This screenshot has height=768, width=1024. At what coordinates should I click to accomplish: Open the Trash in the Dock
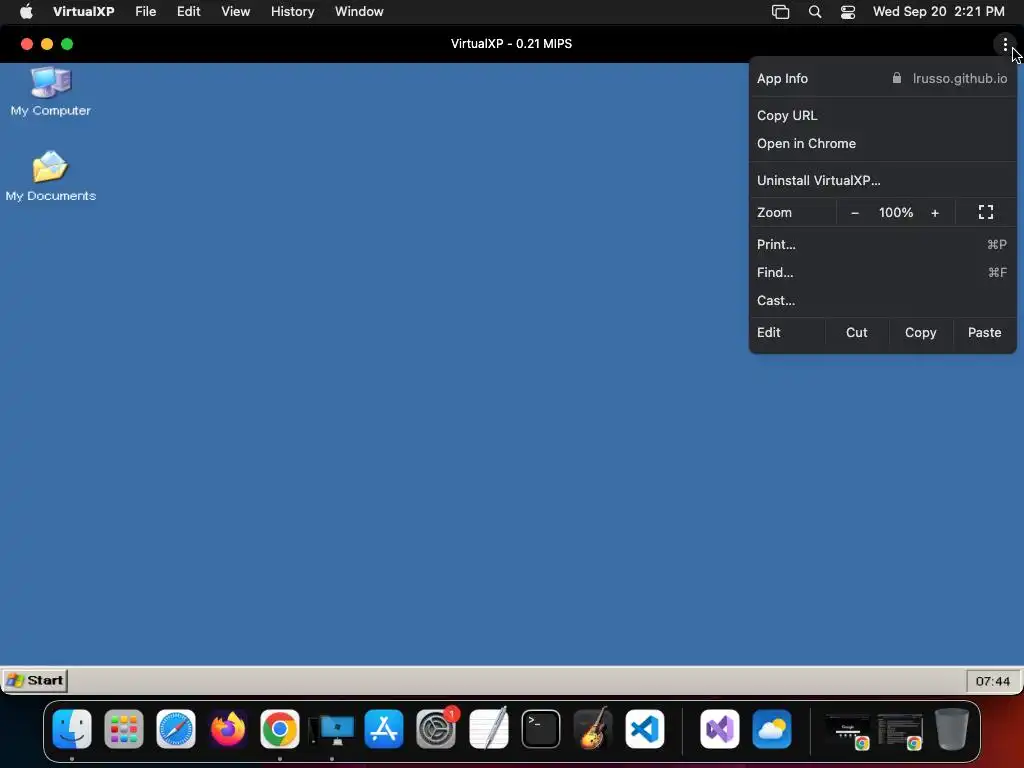tap(952, 729)
